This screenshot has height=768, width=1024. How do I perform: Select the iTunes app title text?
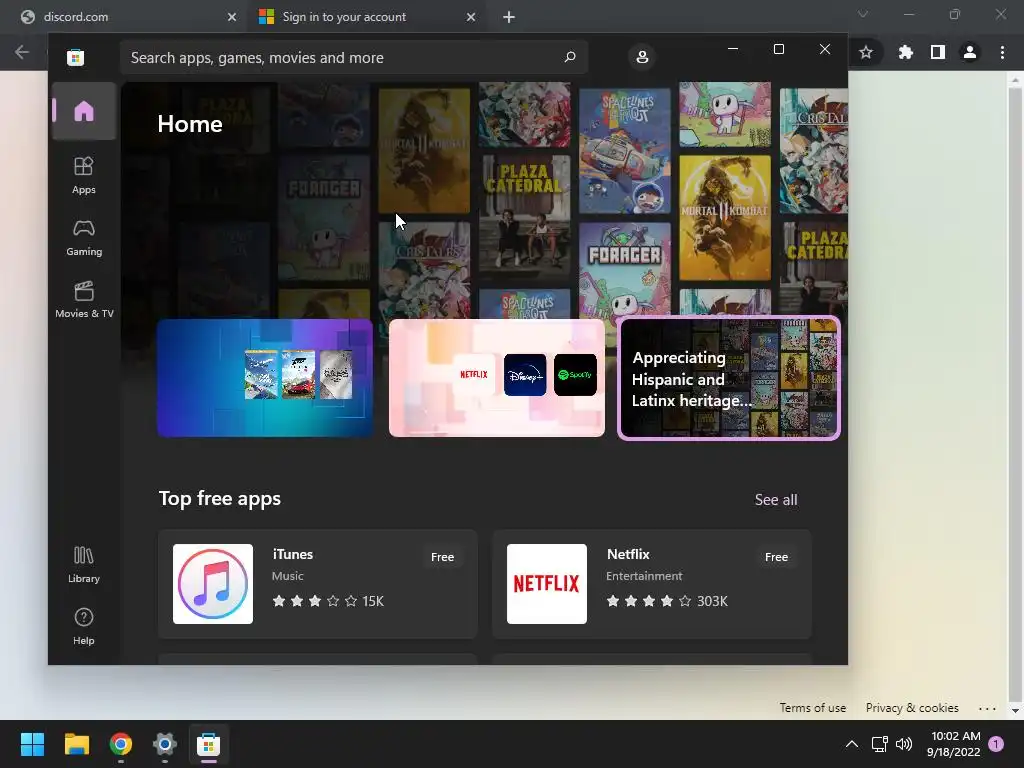click(293, 554)
